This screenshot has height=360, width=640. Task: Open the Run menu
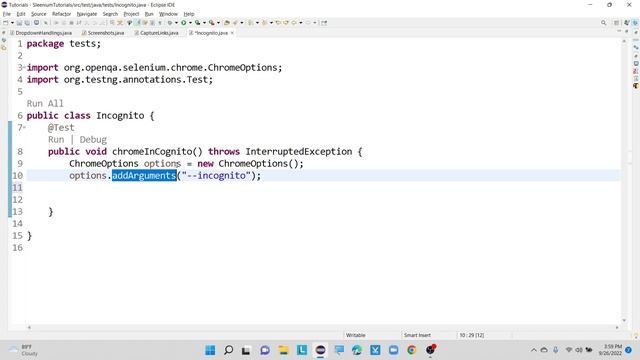click(x=149, y=14)
